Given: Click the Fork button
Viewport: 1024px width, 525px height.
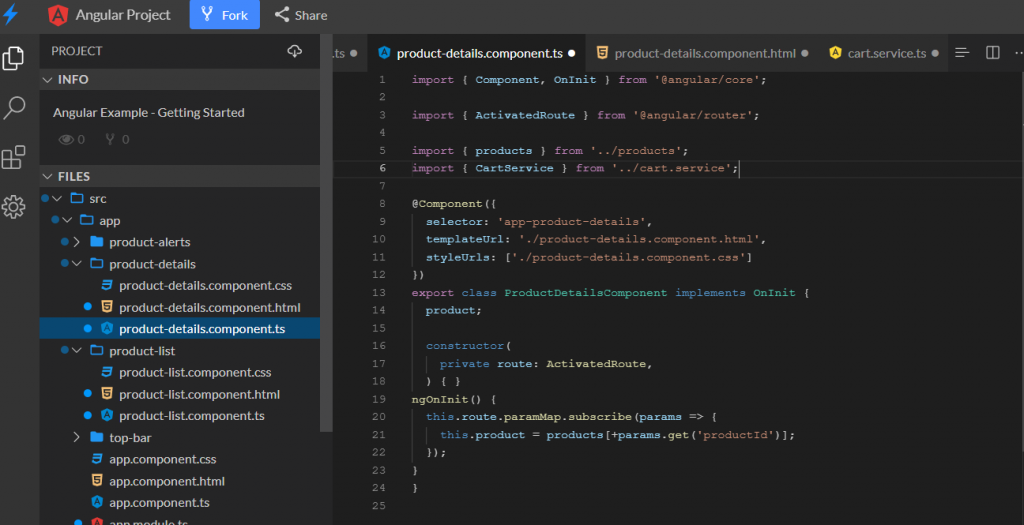Looking at the screenshot, I should 224,15.
